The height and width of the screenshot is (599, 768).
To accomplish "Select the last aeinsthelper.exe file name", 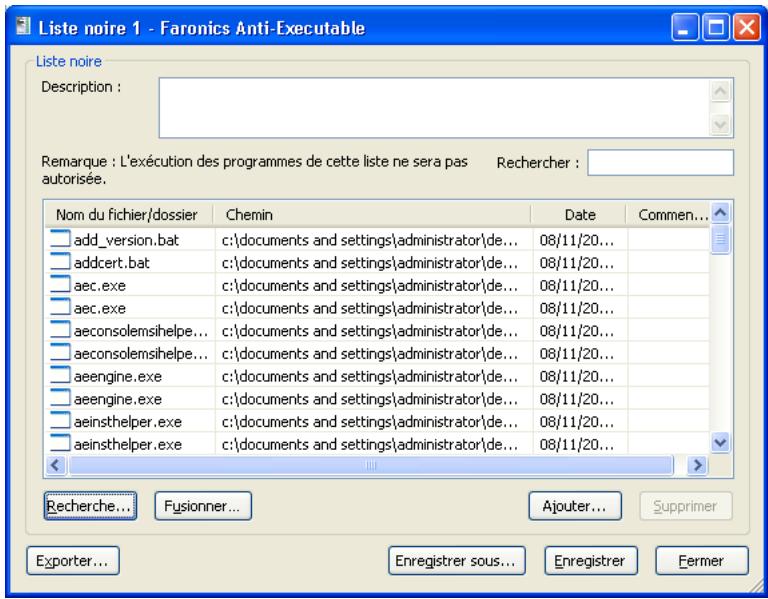I will click(x=128, y=445).
